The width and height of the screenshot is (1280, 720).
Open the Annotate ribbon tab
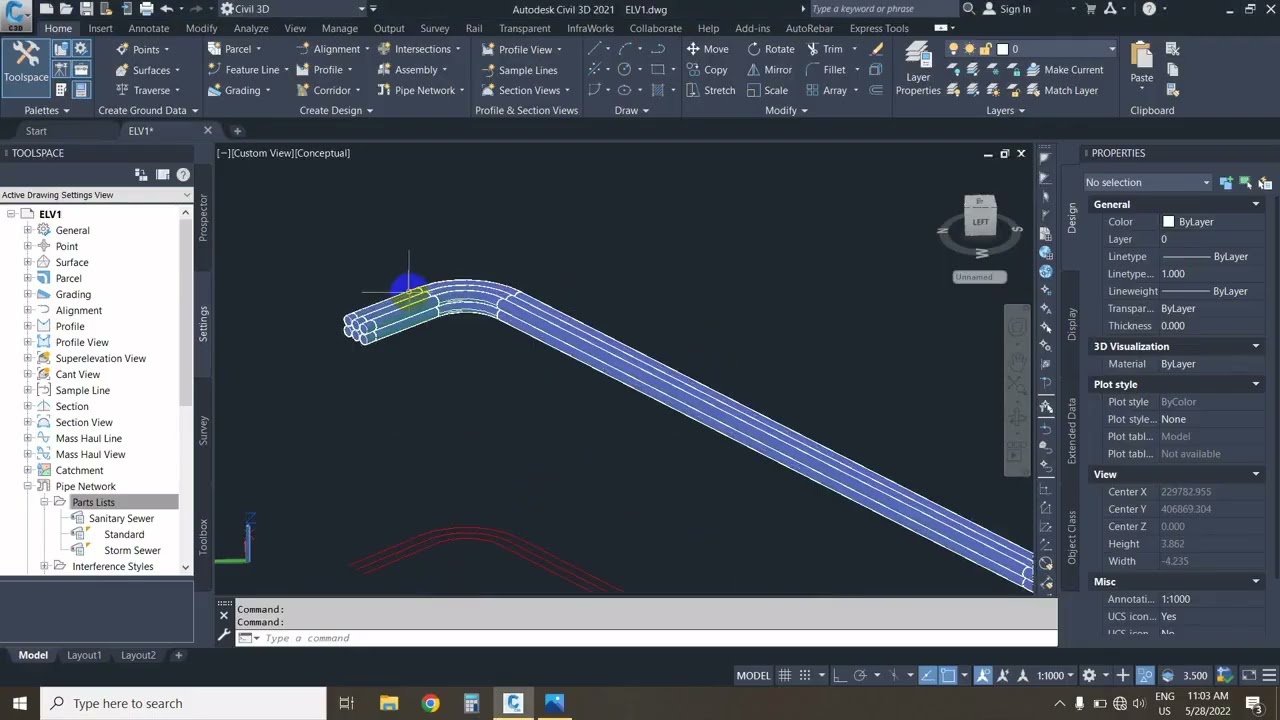[148, 28]
